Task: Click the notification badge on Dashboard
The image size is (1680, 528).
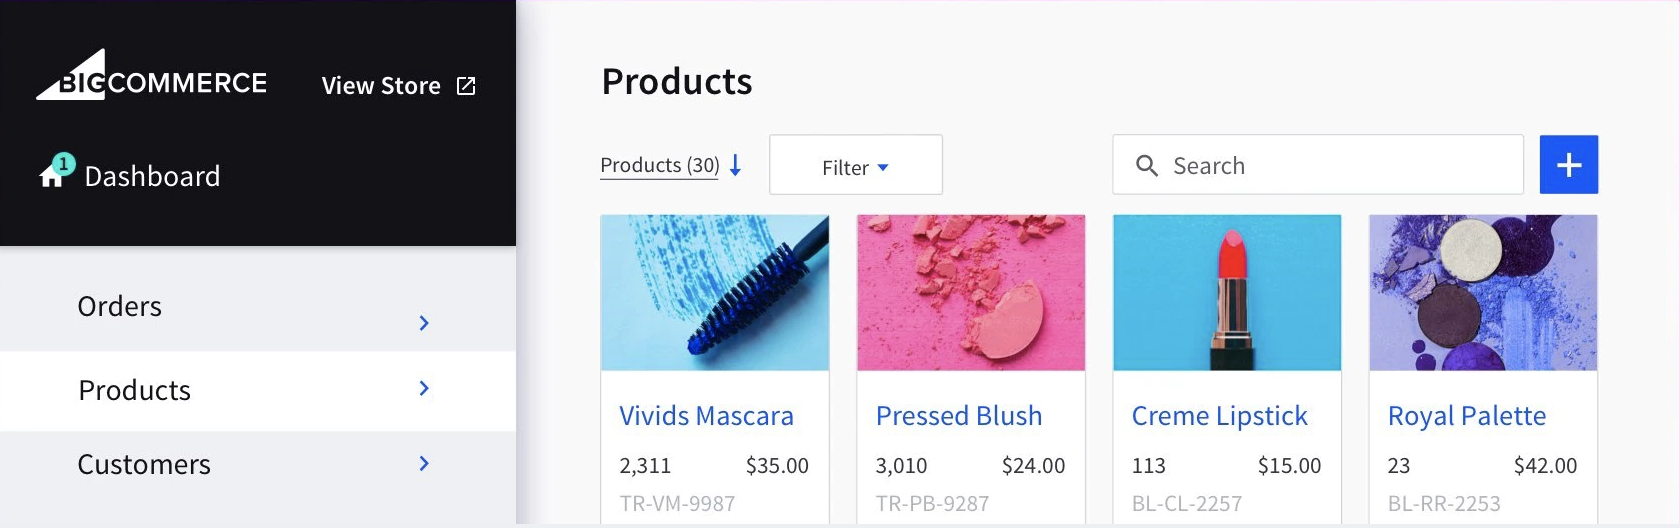Action: point(64,163)
